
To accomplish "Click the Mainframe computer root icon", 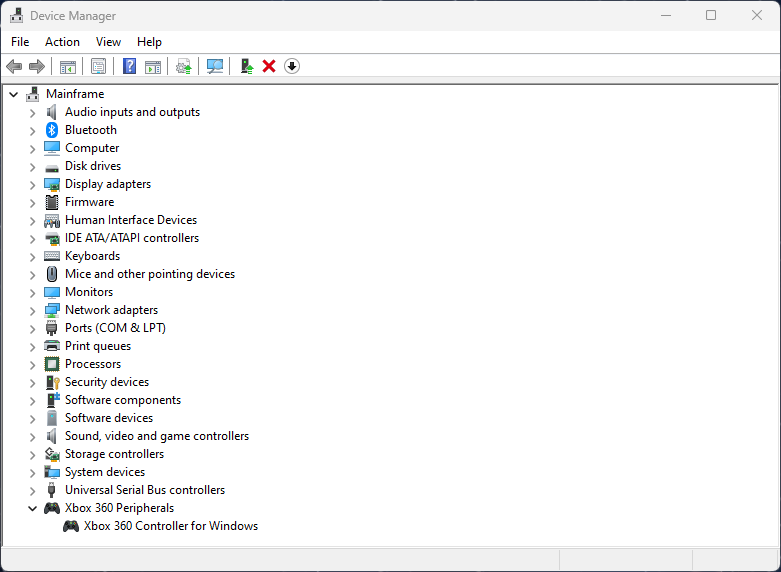I will tap(33, 94).
